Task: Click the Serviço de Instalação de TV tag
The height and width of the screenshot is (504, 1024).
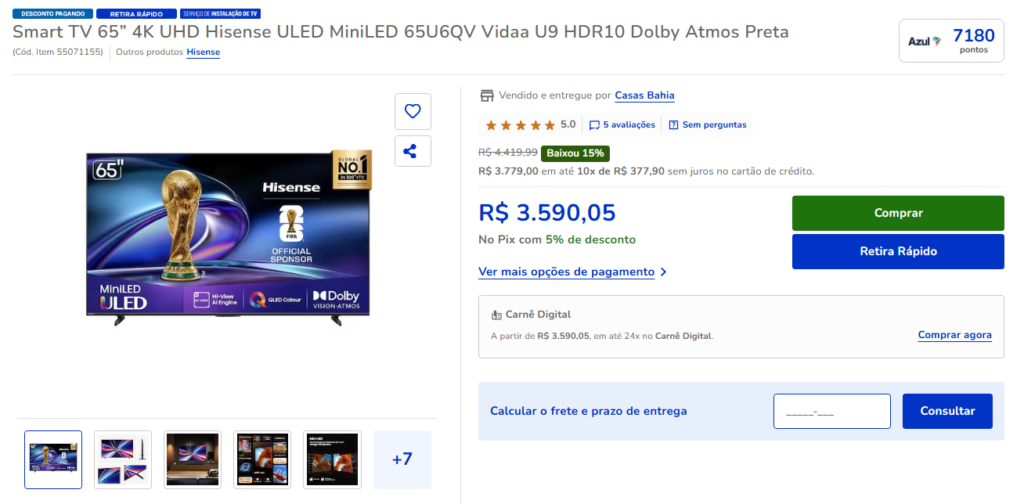Action: [221, 13]
